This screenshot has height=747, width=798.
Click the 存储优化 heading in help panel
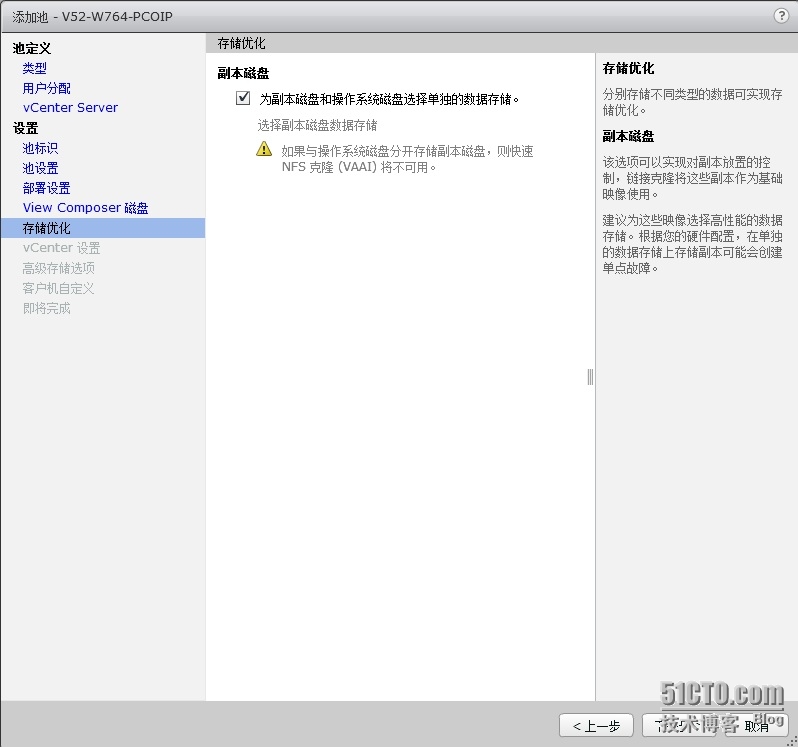click(x=628, y=68)
